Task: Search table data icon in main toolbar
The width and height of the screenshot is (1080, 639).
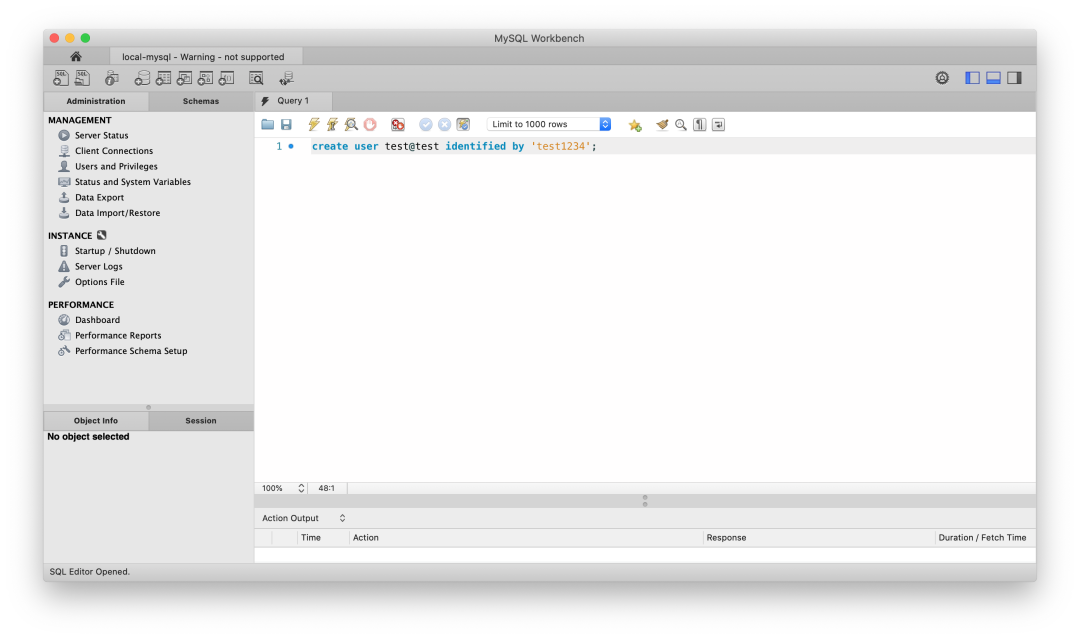Action: (x=256, y=78)
